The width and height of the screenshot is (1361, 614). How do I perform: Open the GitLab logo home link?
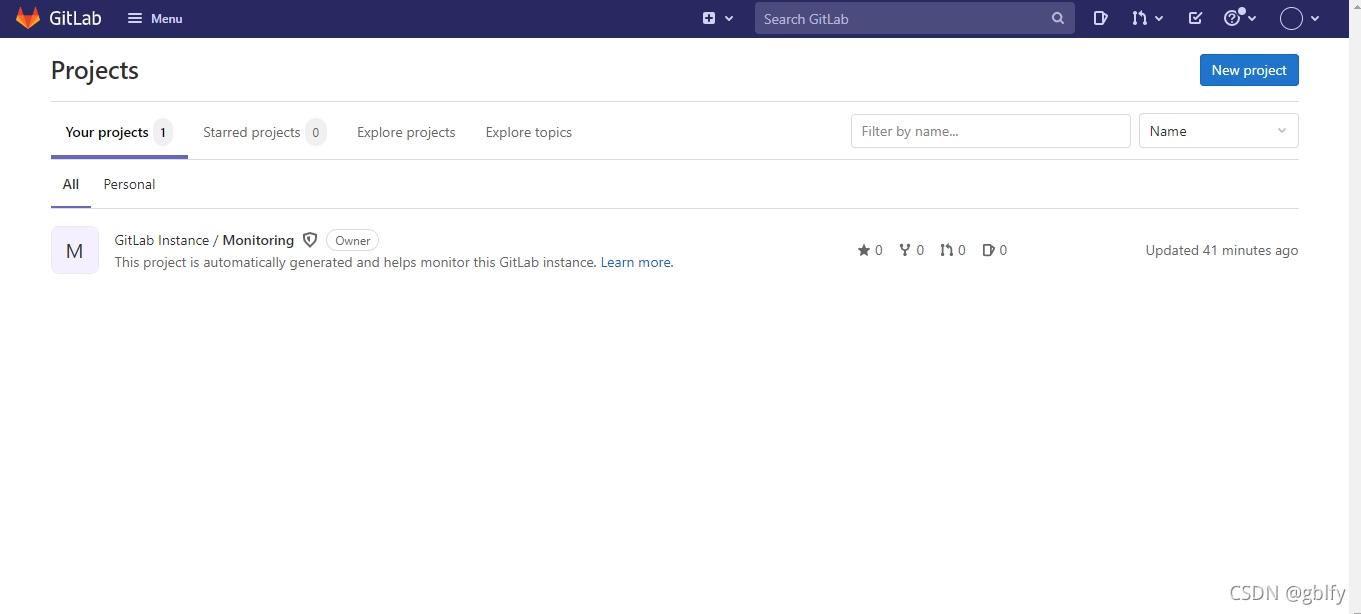tap(59, 18)
